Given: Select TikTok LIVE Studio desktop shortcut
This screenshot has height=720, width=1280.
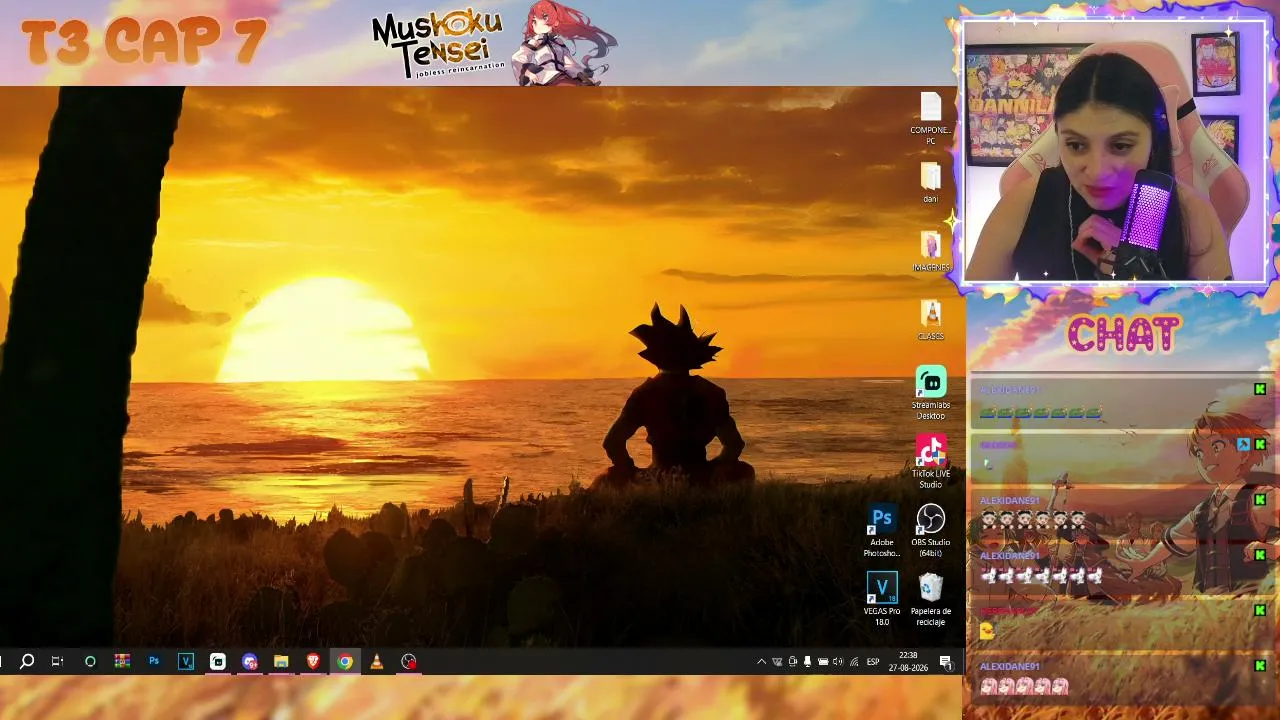Looking at the screenshot, I should click(x=930, y=463).
